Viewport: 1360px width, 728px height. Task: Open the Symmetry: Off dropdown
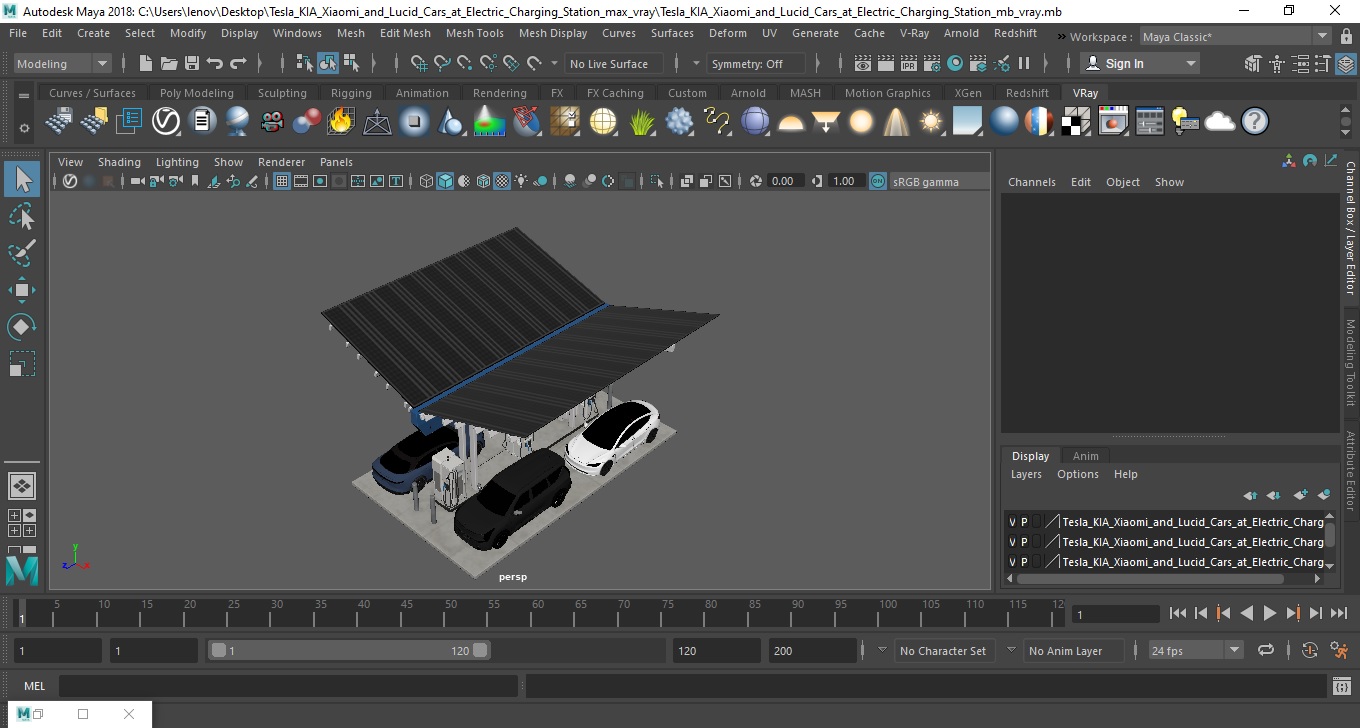(x=756, y=63)
